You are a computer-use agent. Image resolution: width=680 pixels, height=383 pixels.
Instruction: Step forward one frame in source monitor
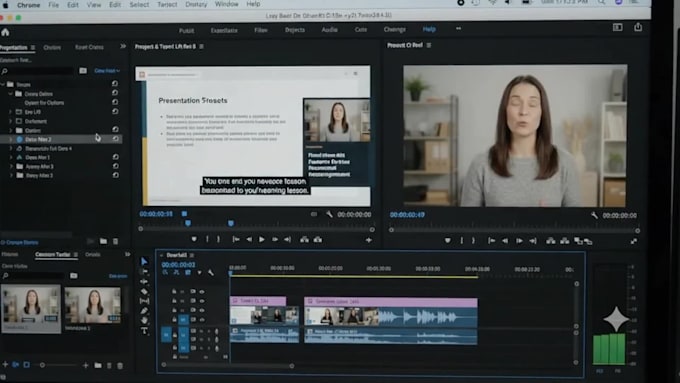(x=275, y=239)
